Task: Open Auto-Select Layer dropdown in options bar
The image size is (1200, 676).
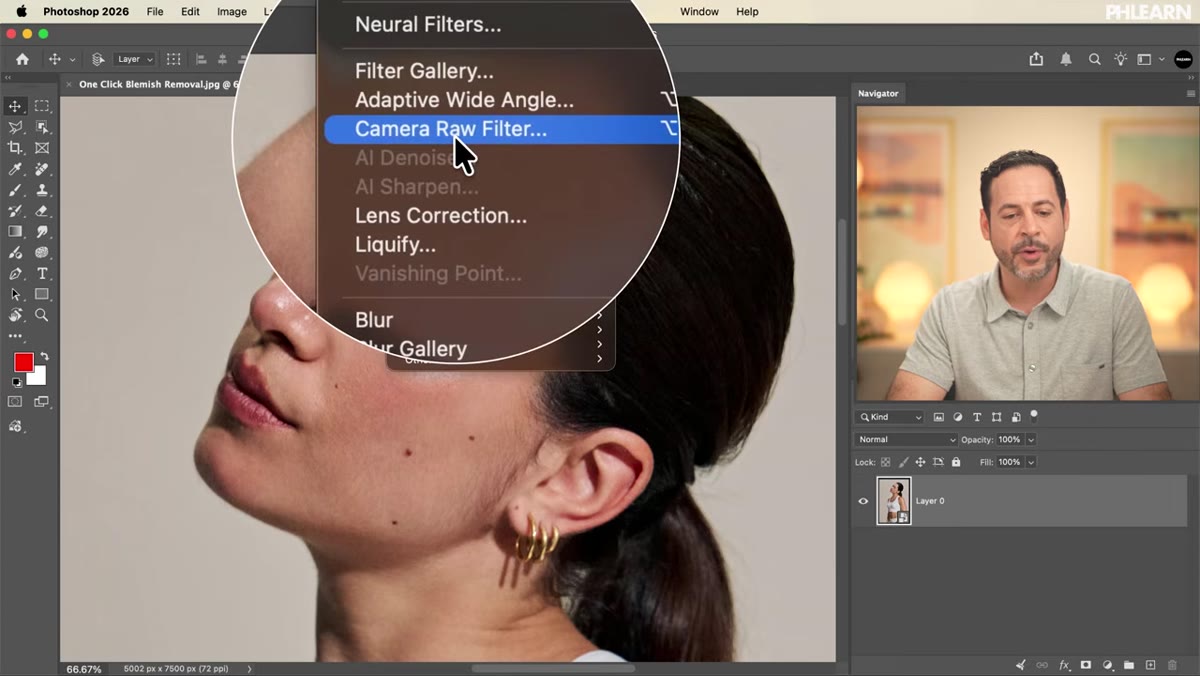Action: (135, 59)
